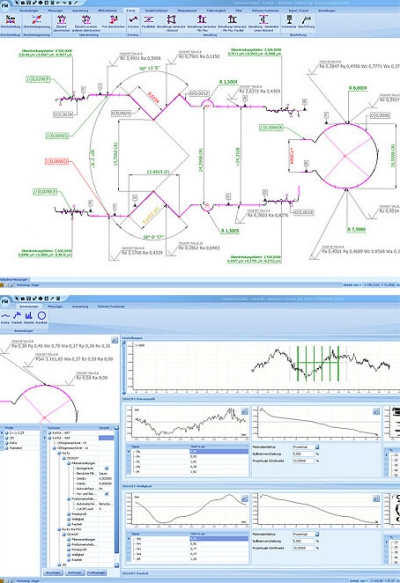Collapse the Filtereinstellungen tree node under Ra Rz
The height and width of the screenshot is (583, 400).
(x=68, y=463)
